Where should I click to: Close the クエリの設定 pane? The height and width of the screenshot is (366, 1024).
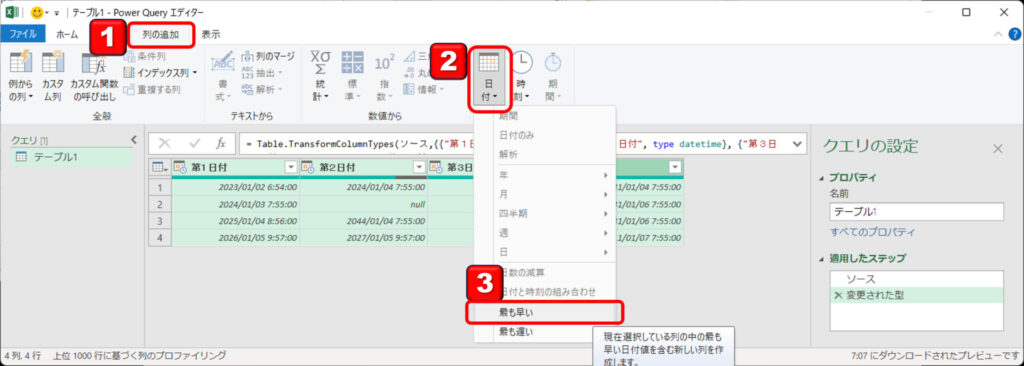[997, 149]
